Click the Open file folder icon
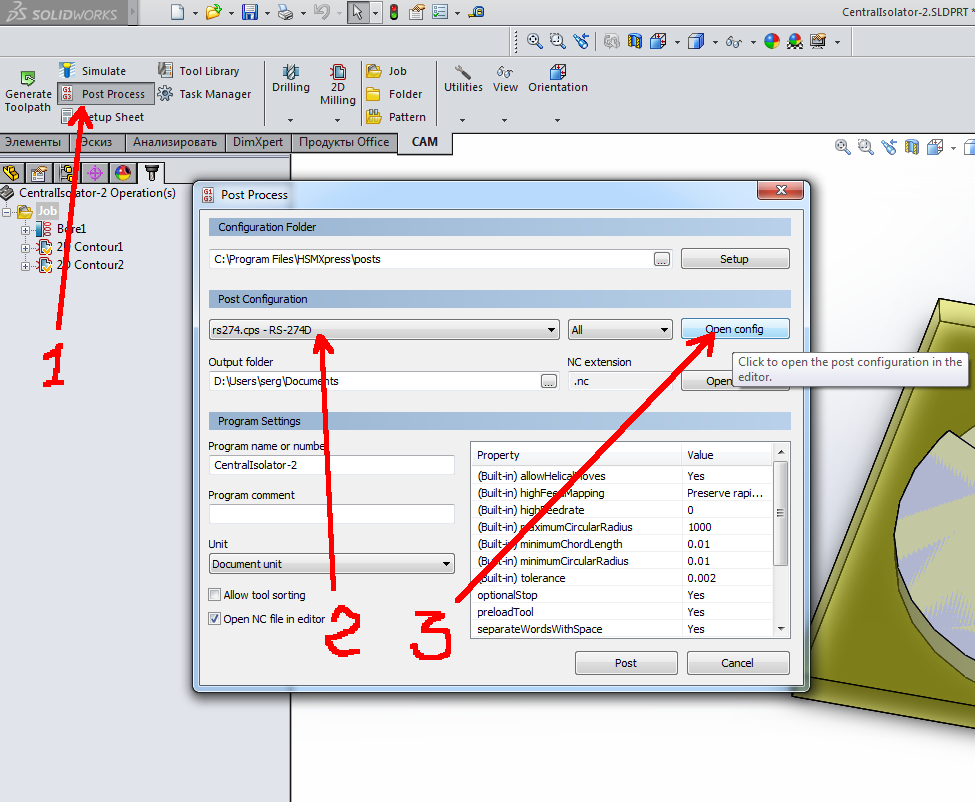Screen dimensions: 975x802 (x=214, y=12)
